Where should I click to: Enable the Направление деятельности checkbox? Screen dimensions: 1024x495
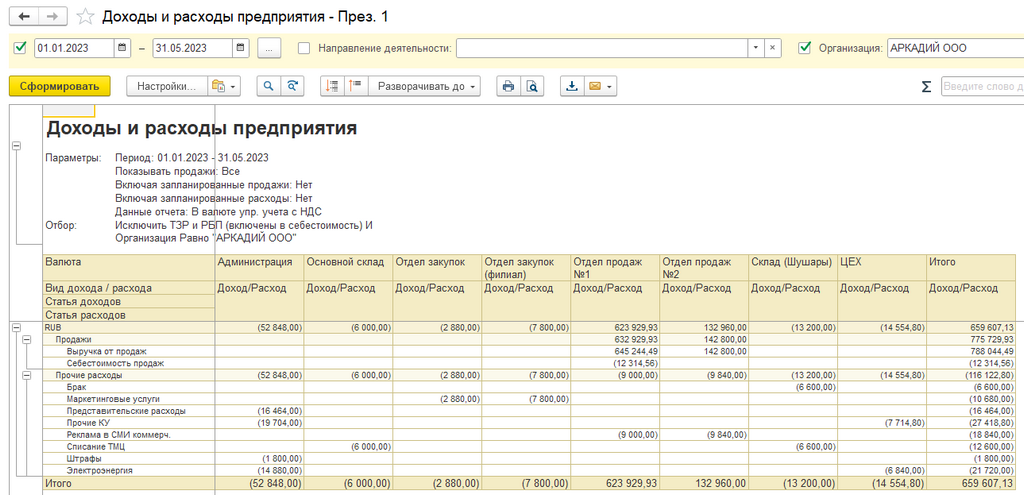pyautogui.click(x=304, y=48)
